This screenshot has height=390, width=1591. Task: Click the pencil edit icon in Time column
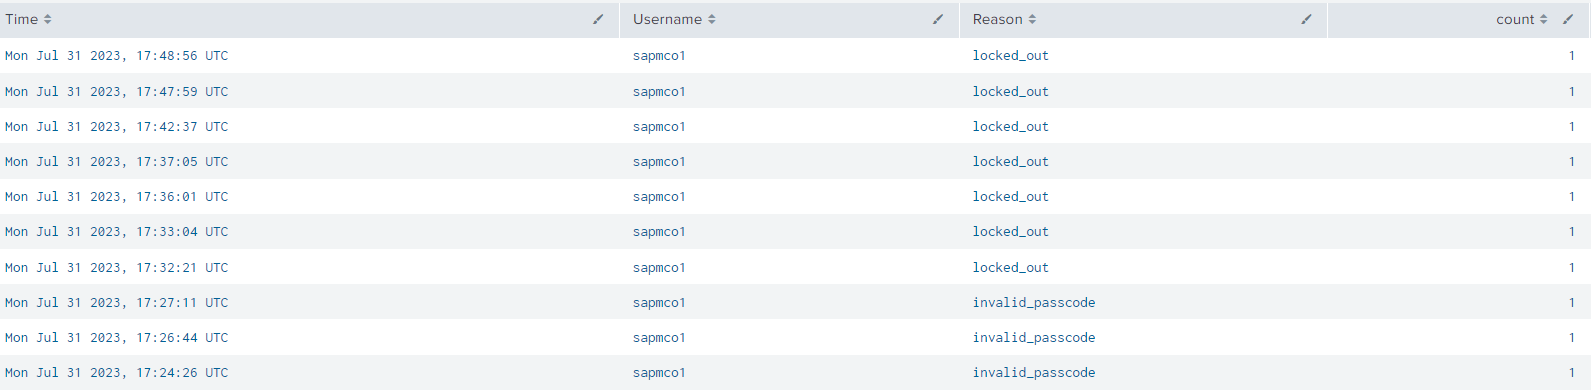point(598,19)
